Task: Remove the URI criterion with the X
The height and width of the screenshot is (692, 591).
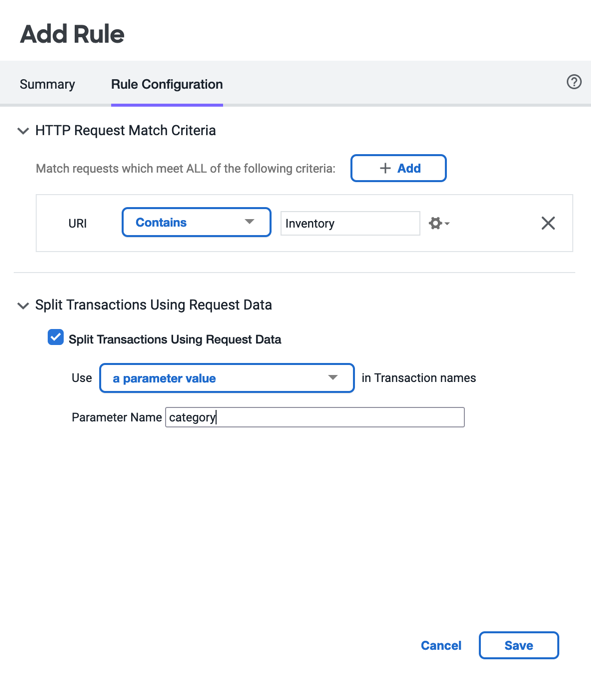Action: [548, 223]
